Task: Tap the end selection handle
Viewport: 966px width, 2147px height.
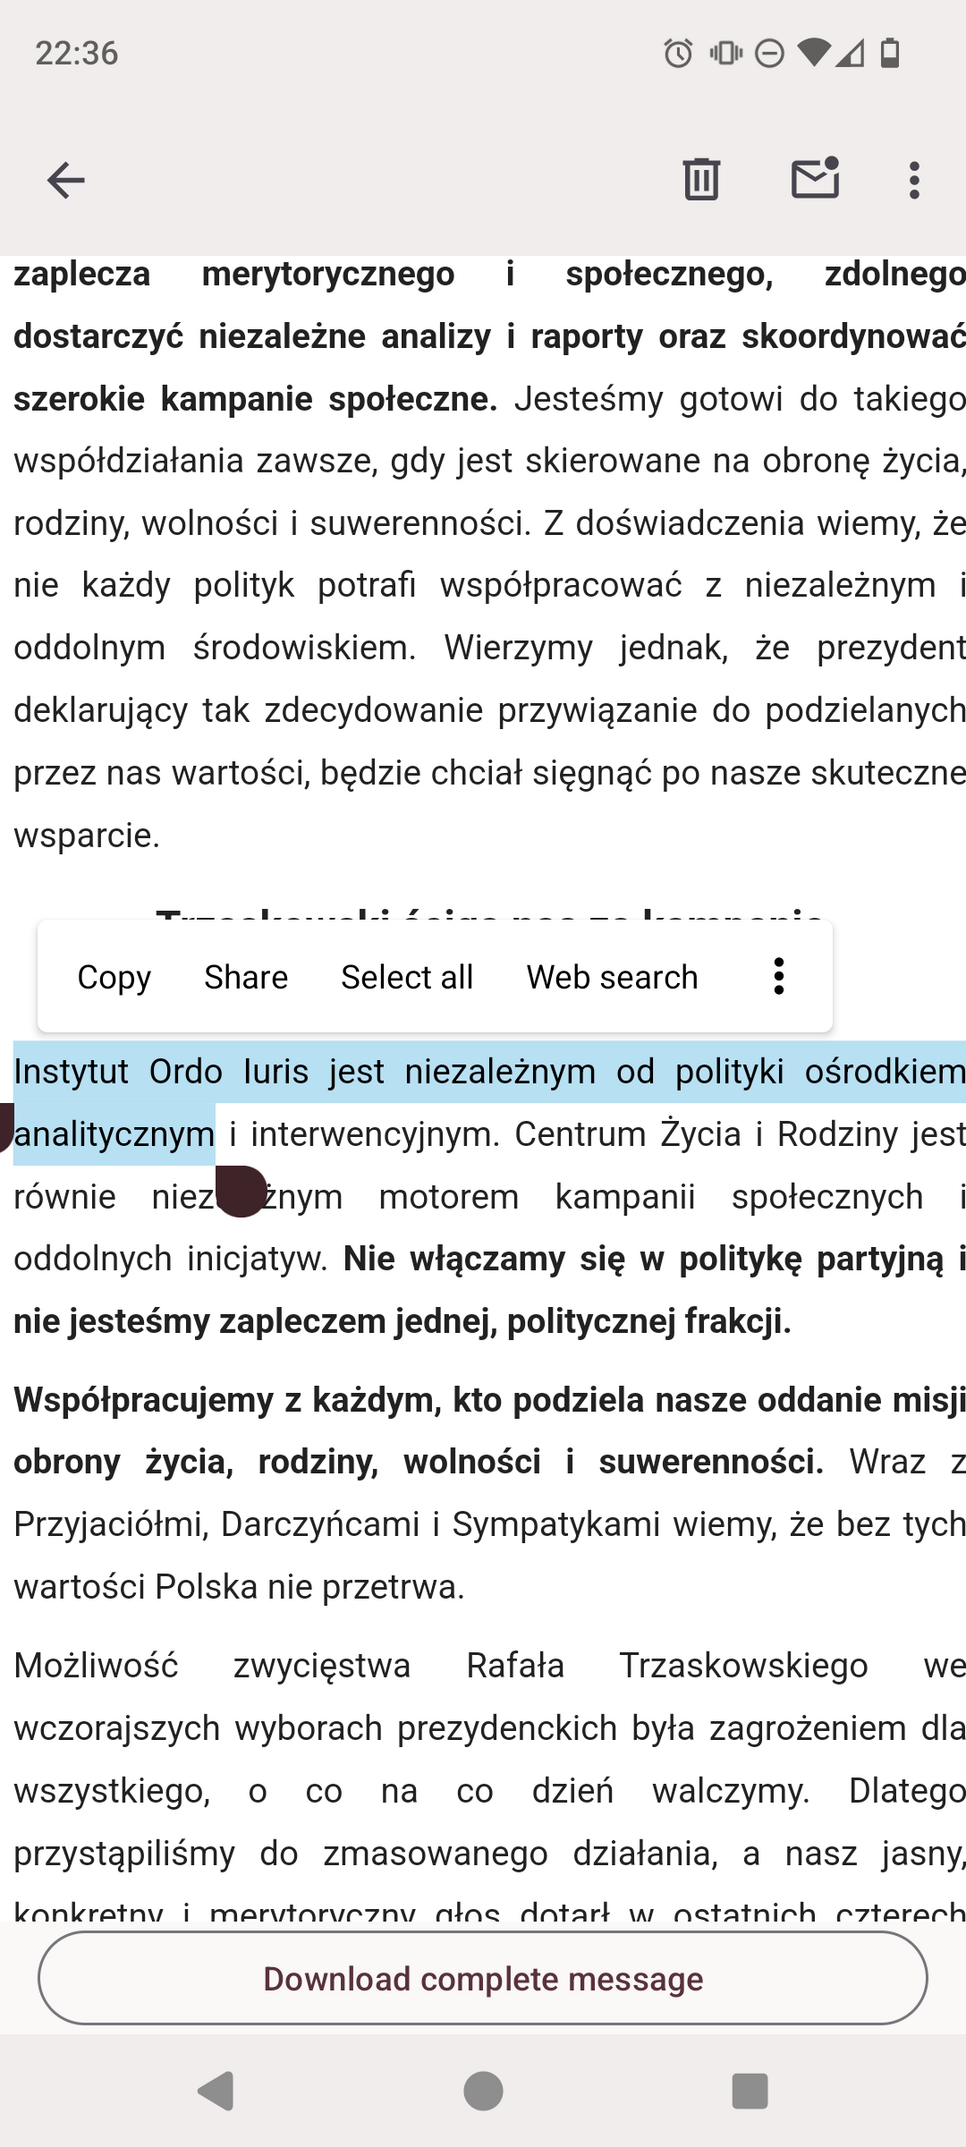Action: [240, 1191]
